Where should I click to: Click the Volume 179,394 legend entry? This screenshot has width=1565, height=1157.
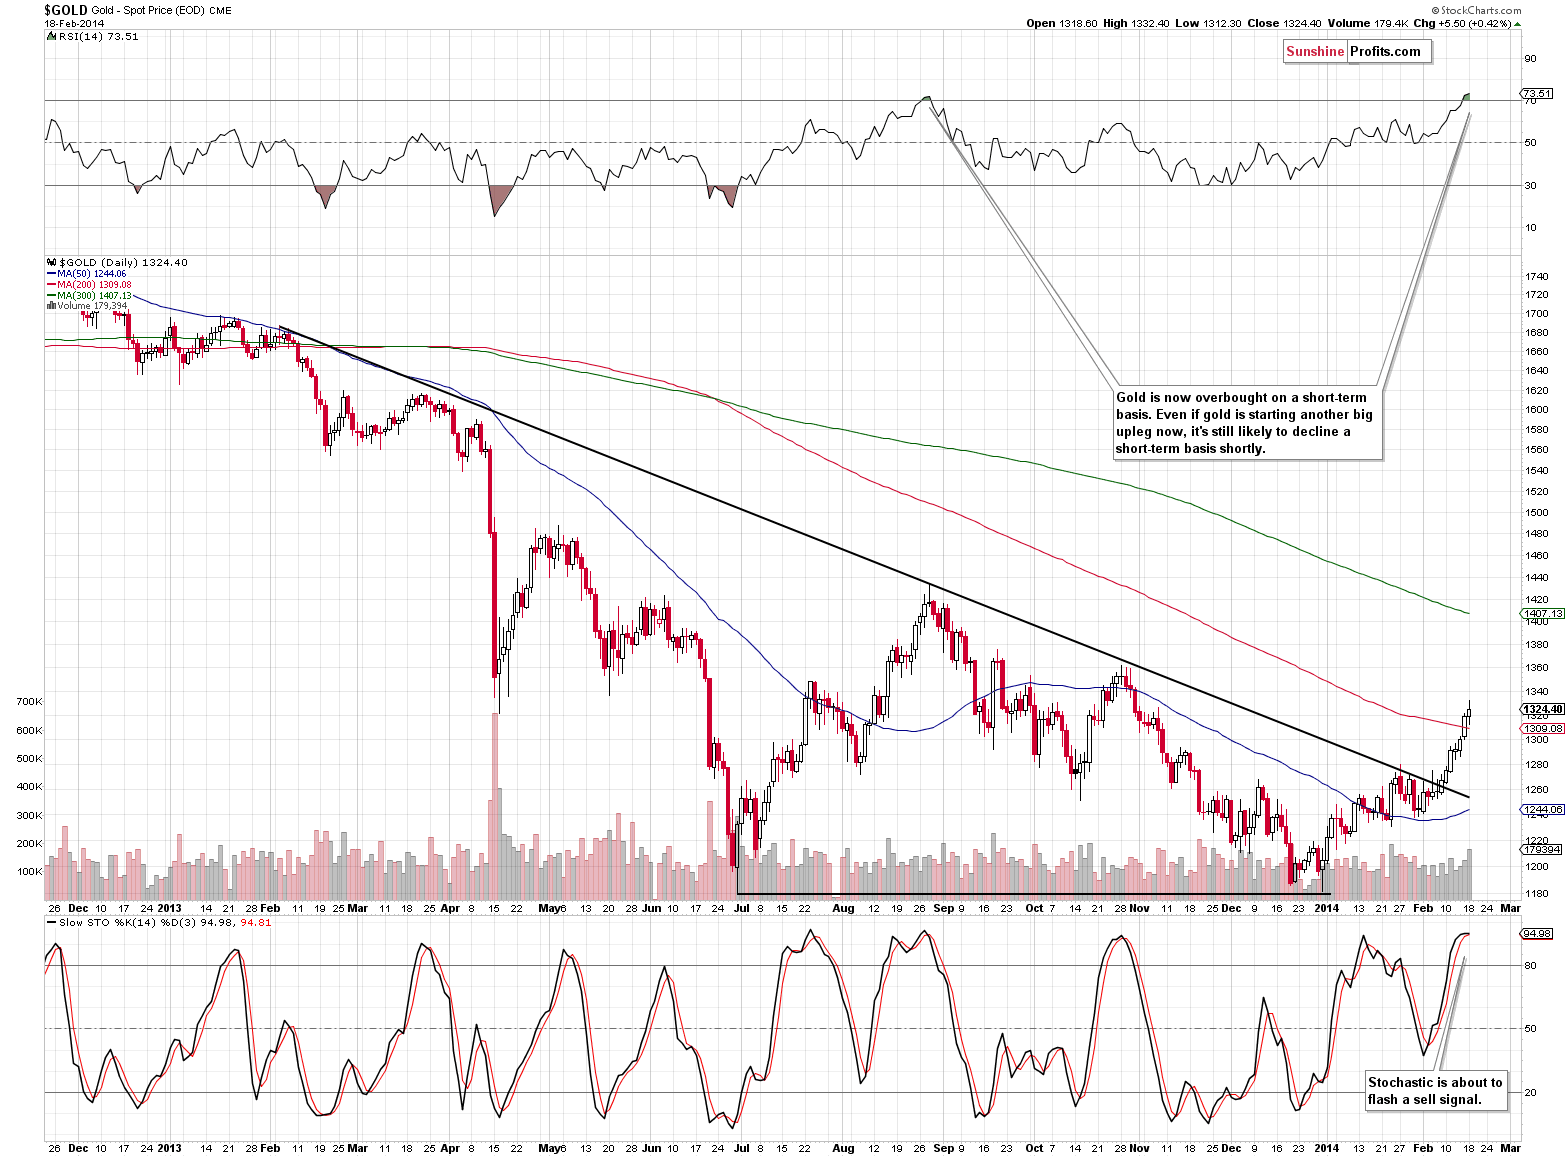point(92,306)
